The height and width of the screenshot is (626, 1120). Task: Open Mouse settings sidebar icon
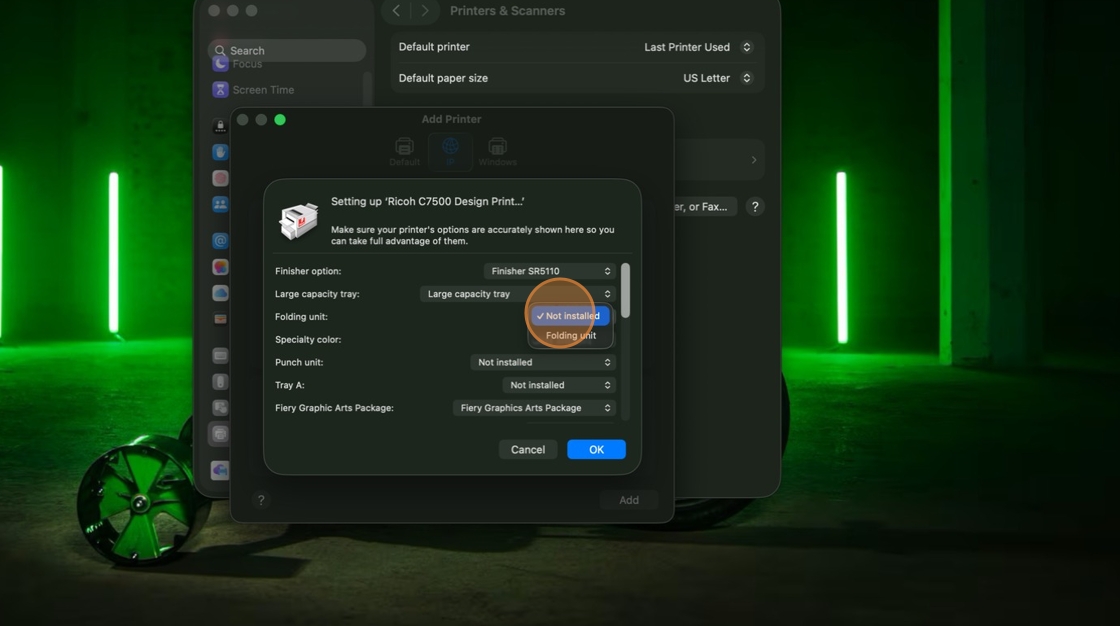coord(220,382)
